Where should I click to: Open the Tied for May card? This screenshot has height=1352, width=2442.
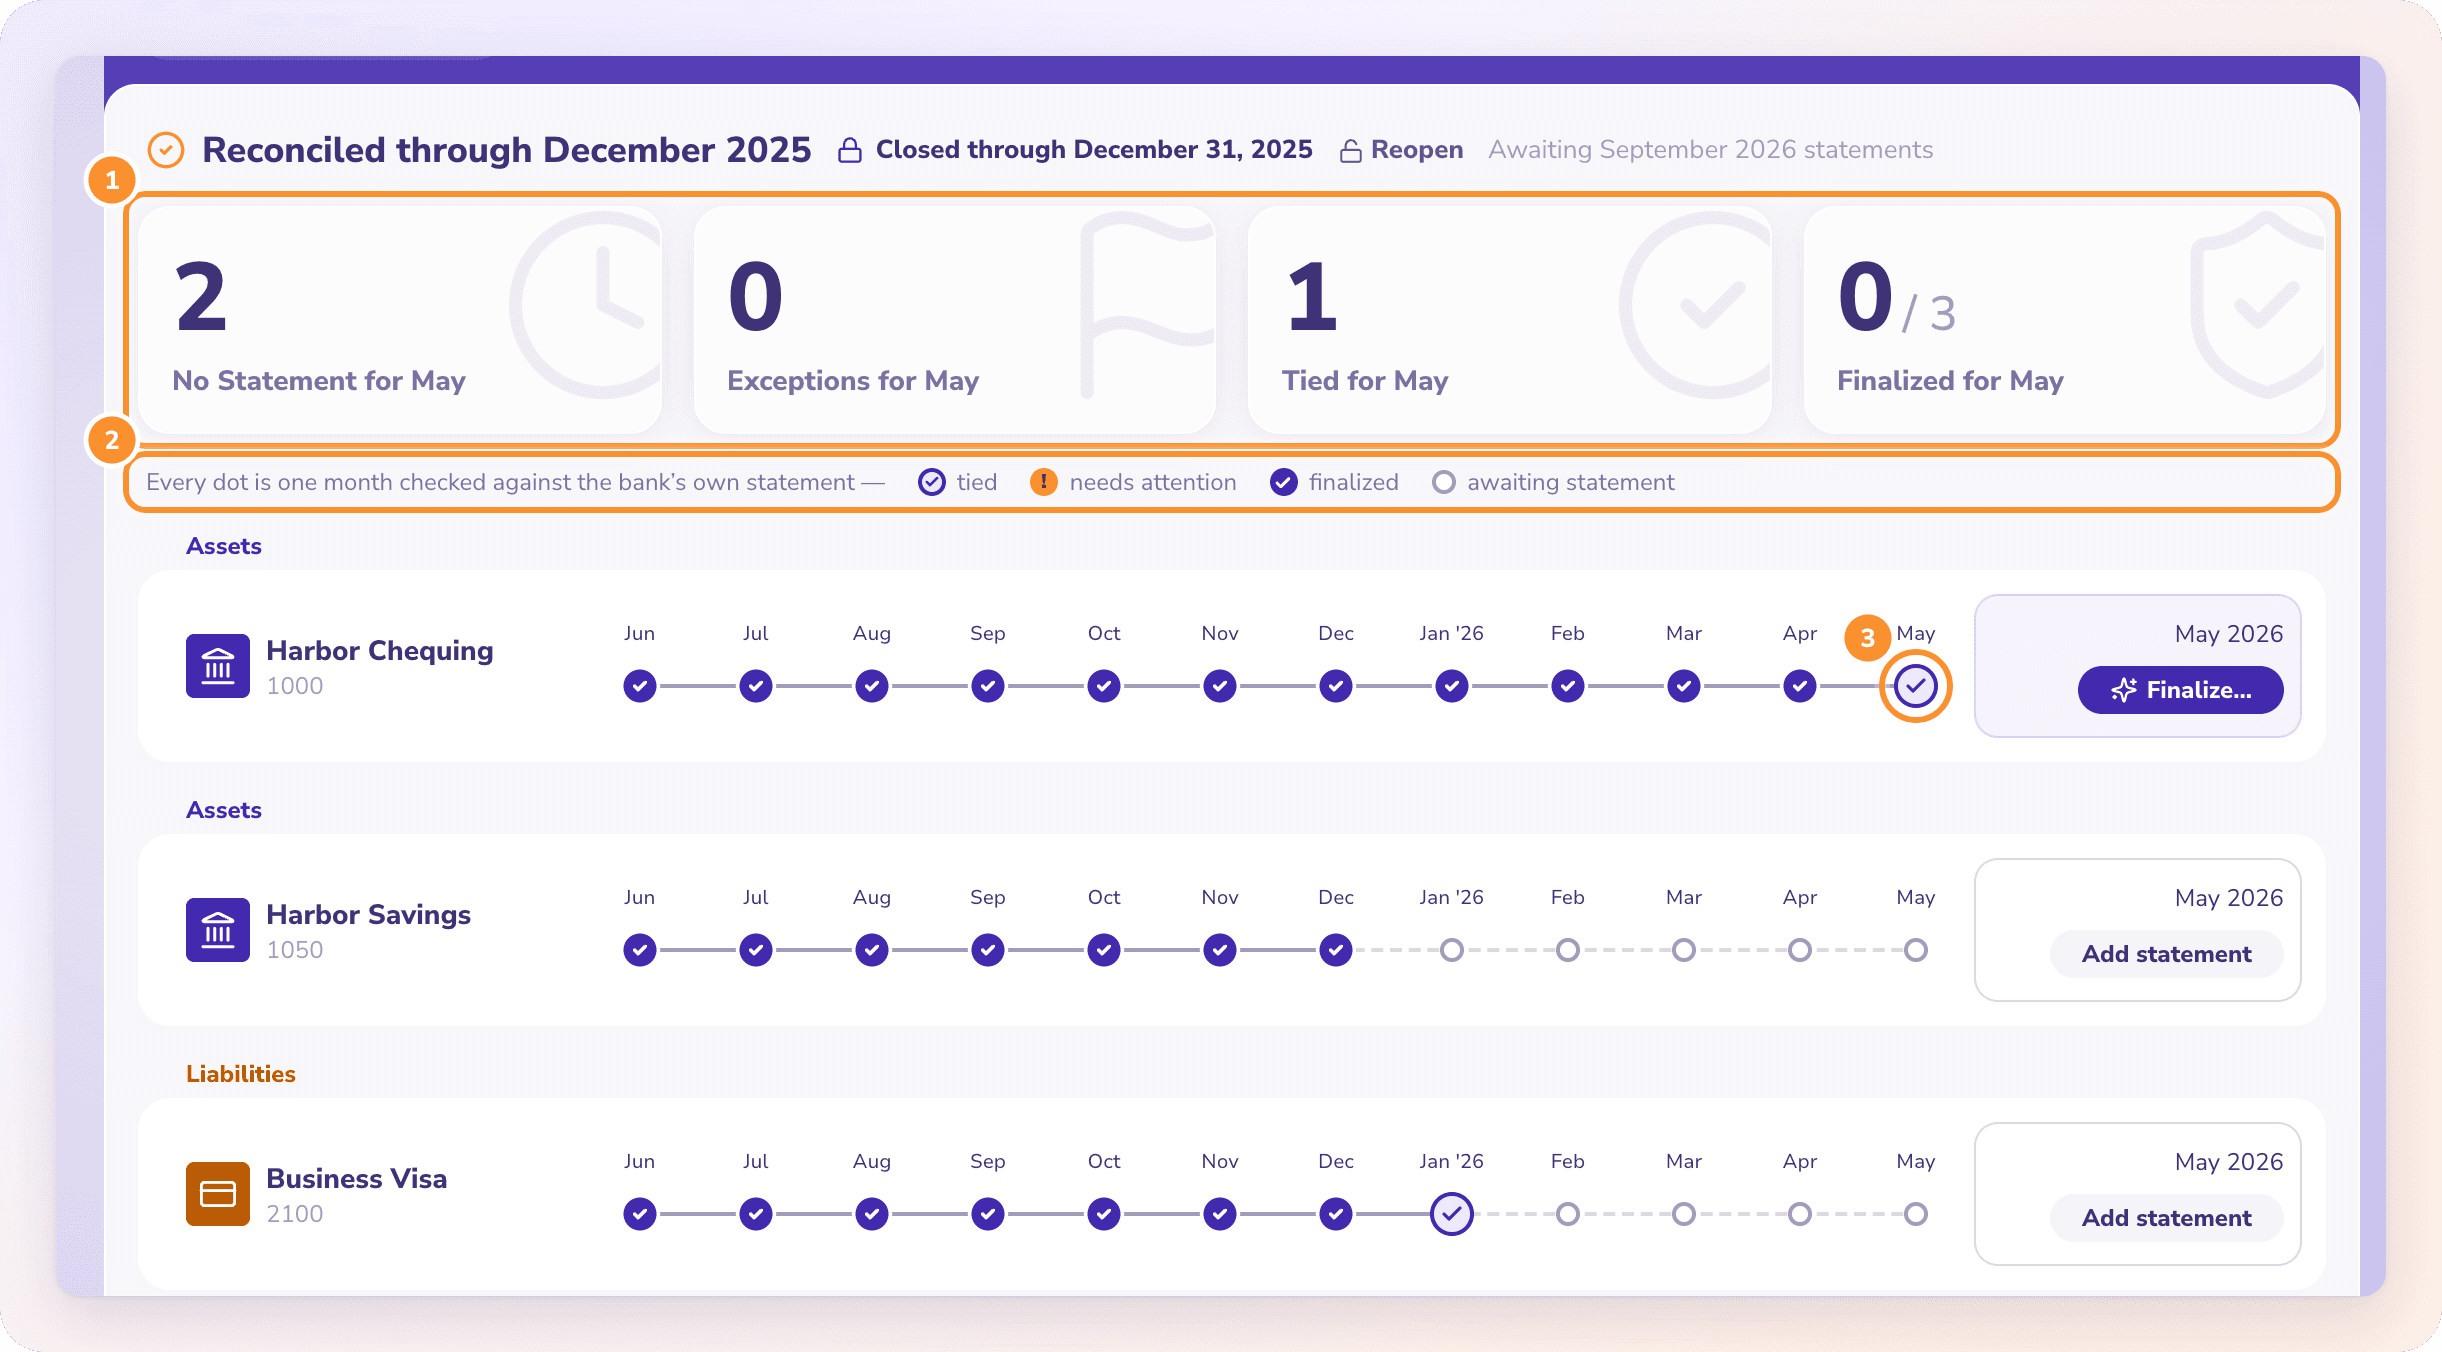coord(1510,320)
